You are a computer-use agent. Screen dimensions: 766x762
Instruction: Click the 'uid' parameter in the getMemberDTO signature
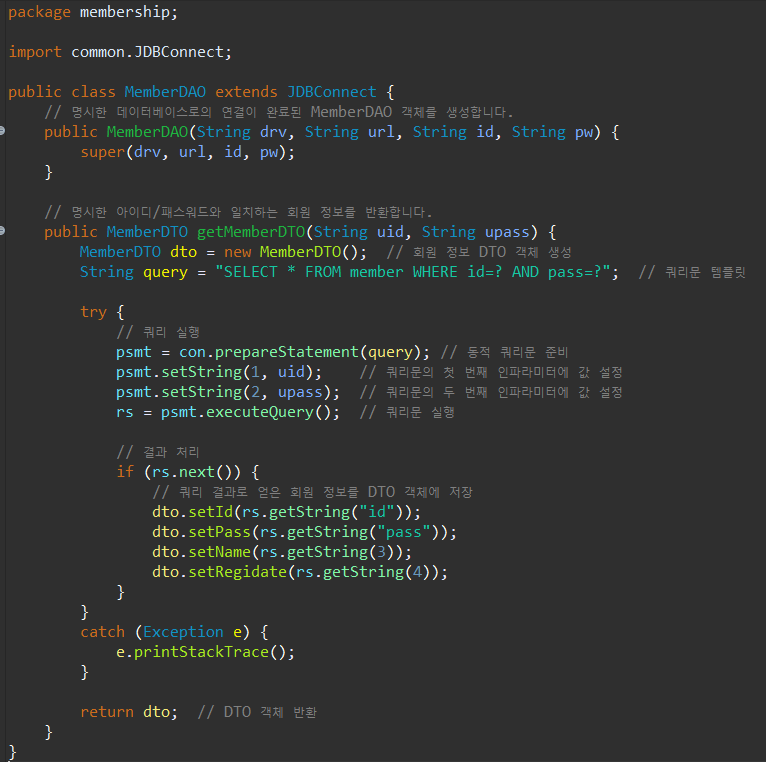390,232
